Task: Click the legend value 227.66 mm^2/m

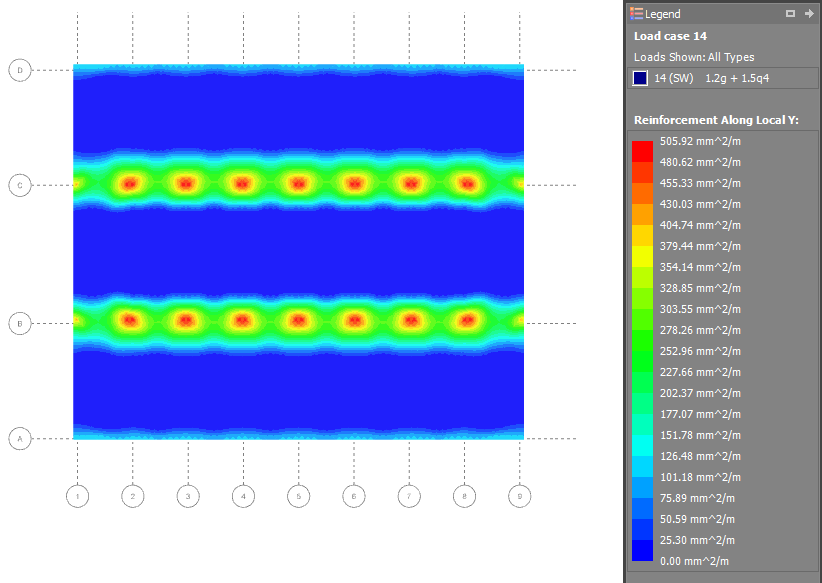Action: pos(700,372)
